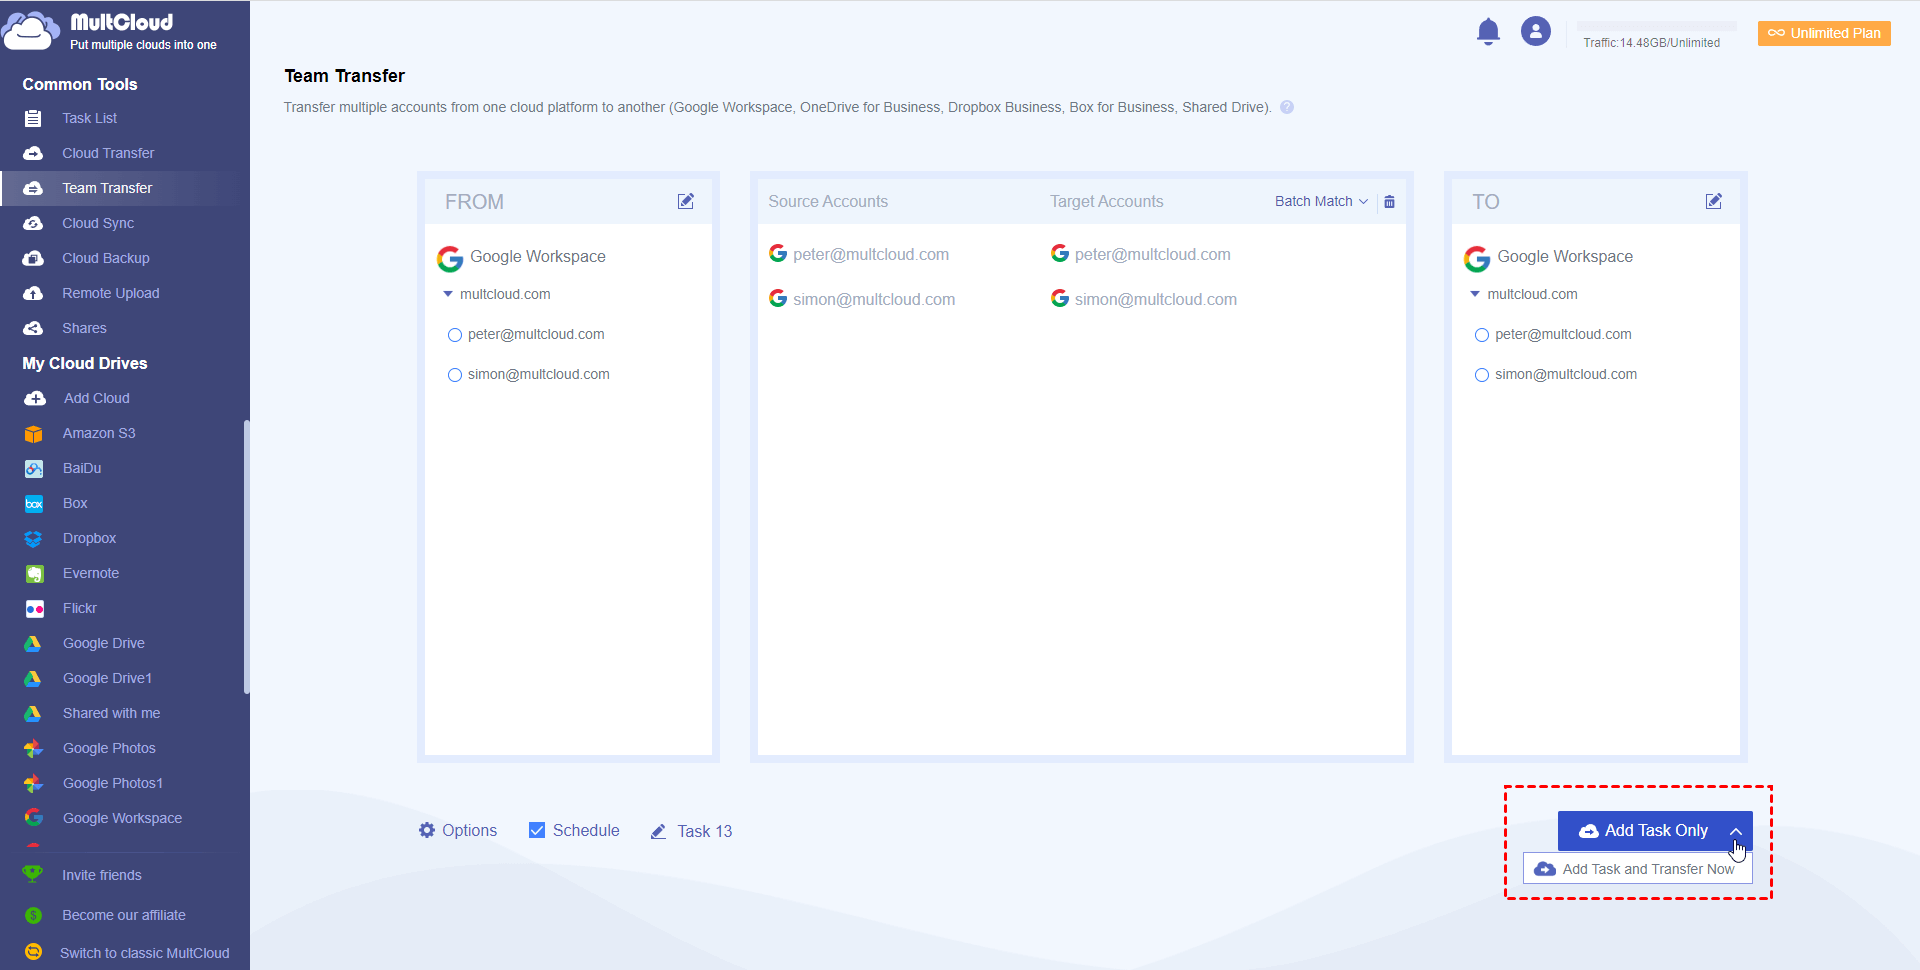The image size is (1920, 970).
Task: Click target account simon@multcloud.com in matches
Action: [x=1156, y=299]
